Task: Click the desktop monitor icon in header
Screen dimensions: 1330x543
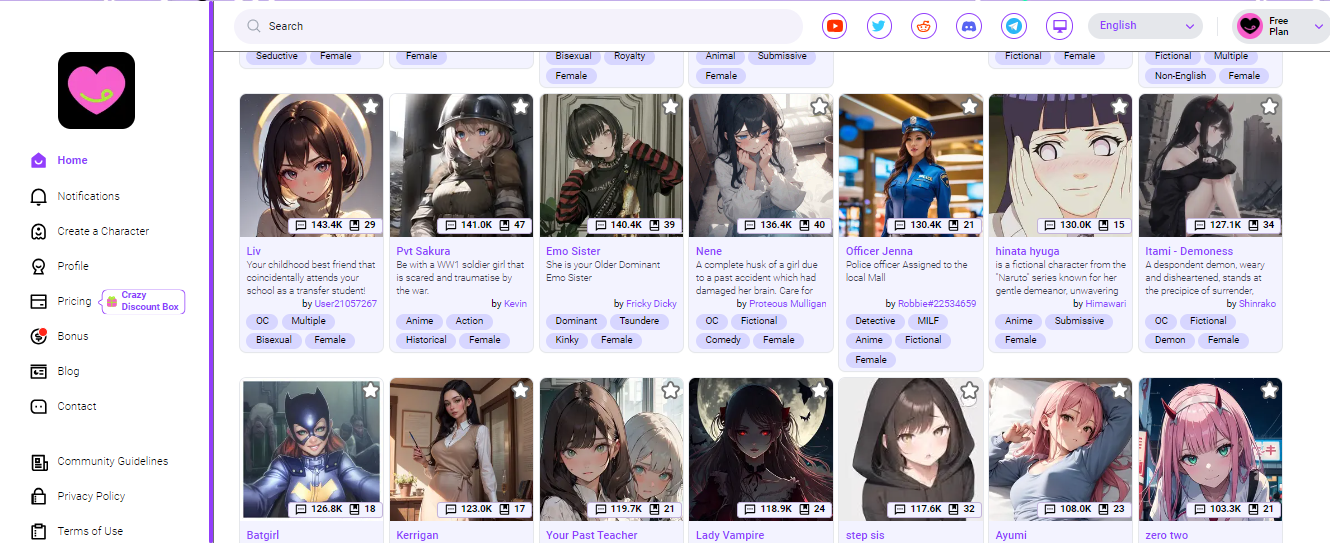Action: [1059, 26]
